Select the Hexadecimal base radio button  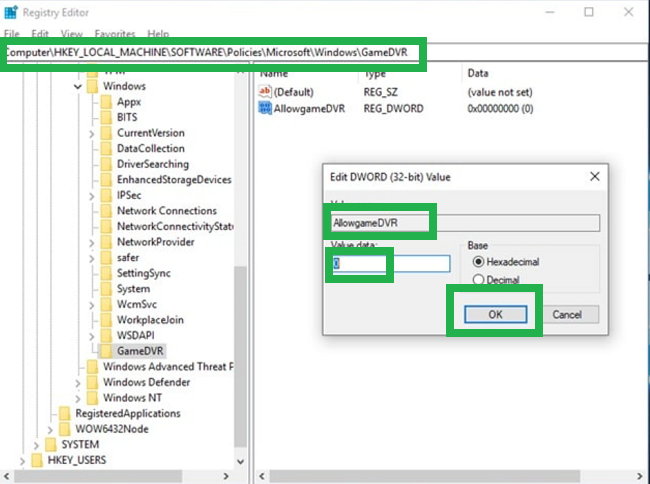(x=478, y=262)
